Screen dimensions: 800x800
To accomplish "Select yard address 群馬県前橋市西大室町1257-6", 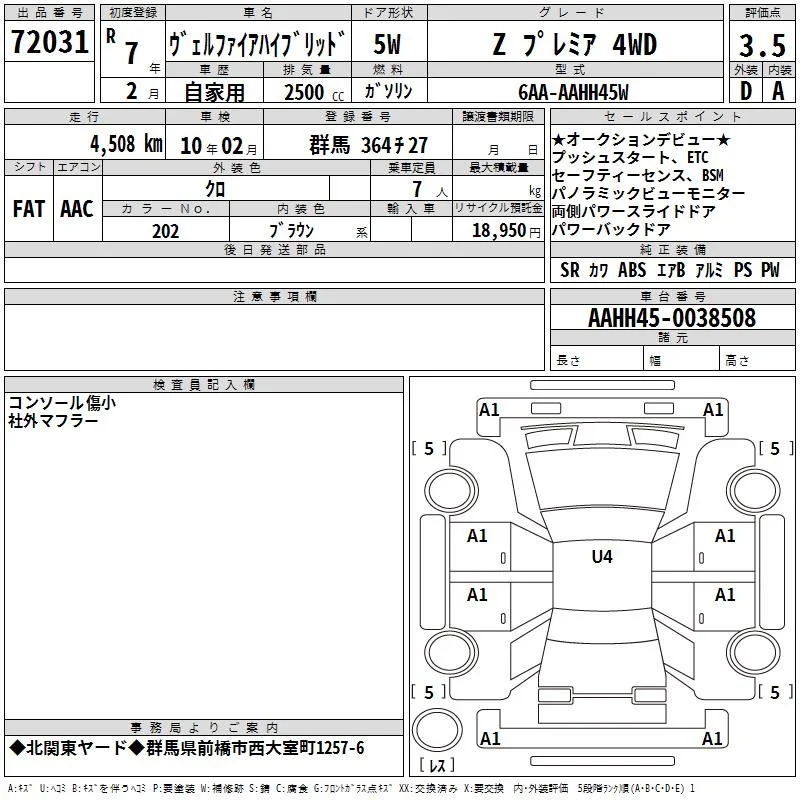I will coord(255,748).
